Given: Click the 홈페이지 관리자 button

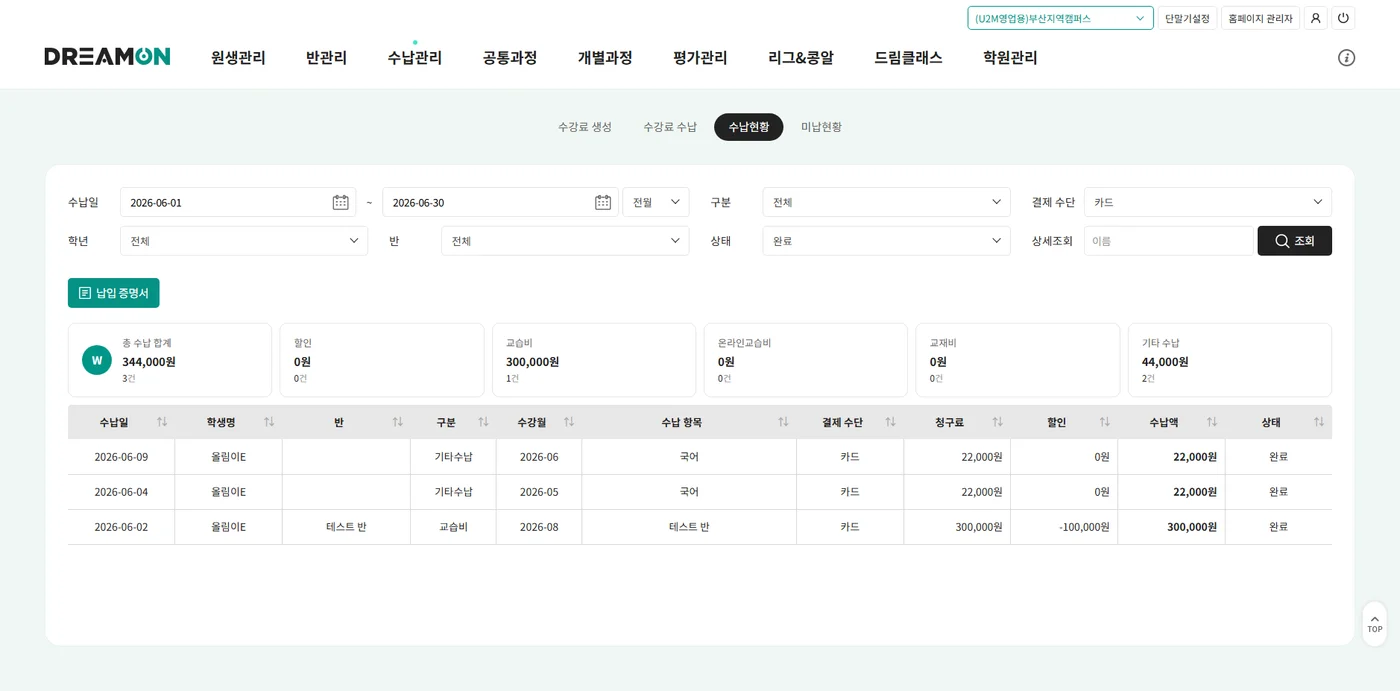Looking at the screenshot, I should [x=1260, y=18].
